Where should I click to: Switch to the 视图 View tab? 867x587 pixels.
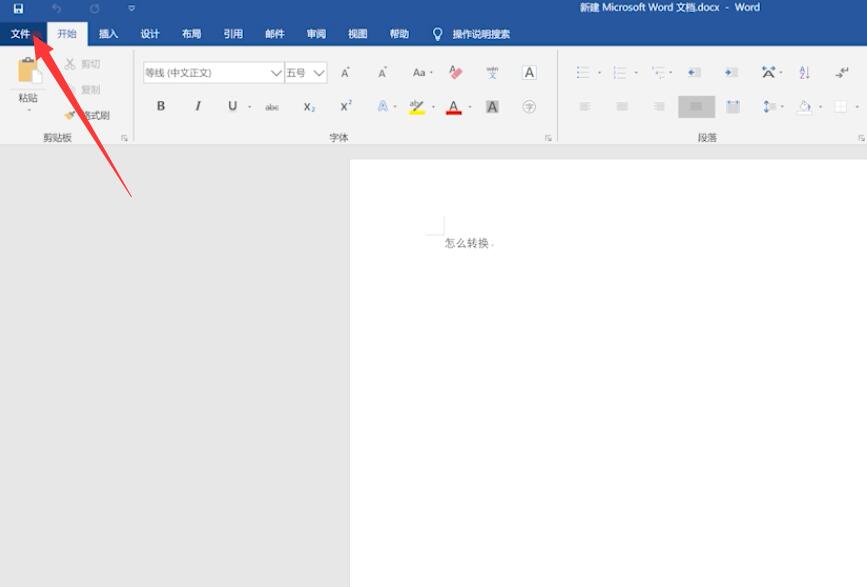pyautogui.click(x=358, y=34)
